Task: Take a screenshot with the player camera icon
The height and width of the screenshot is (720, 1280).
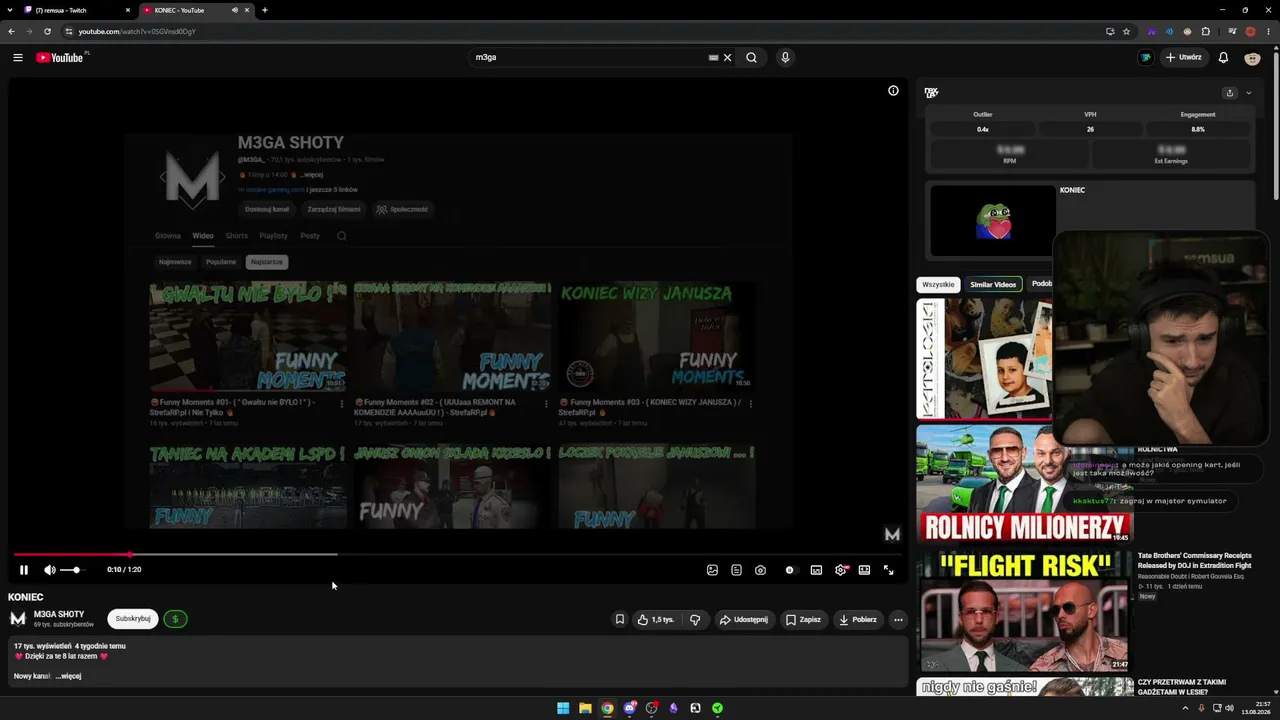Action: click(760, 570)
